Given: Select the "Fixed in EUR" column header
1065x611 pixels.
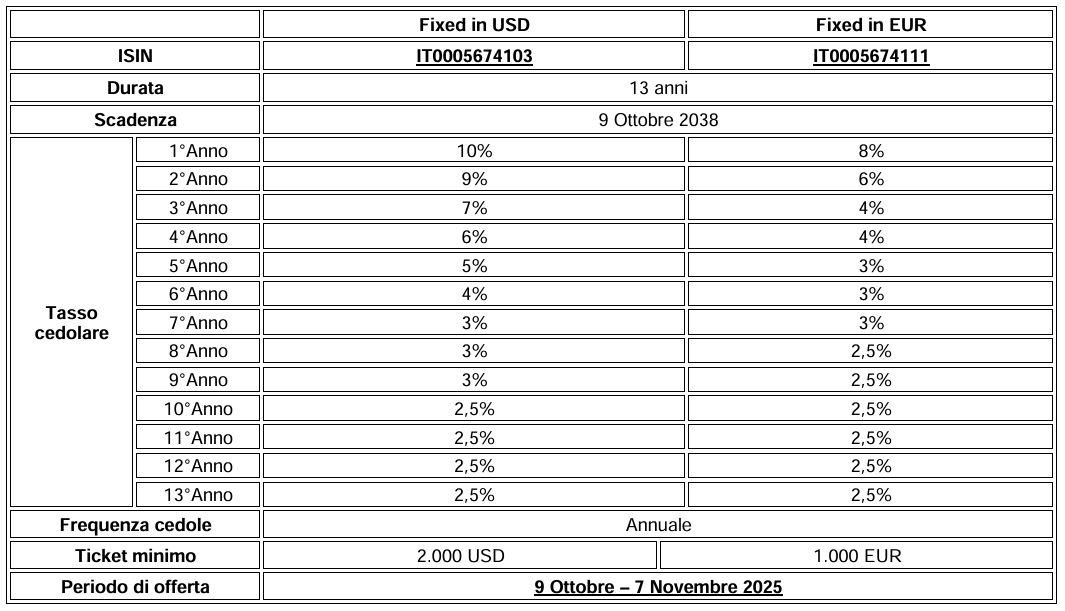Looking at the screenshot, I should click(x=871, y=24).
